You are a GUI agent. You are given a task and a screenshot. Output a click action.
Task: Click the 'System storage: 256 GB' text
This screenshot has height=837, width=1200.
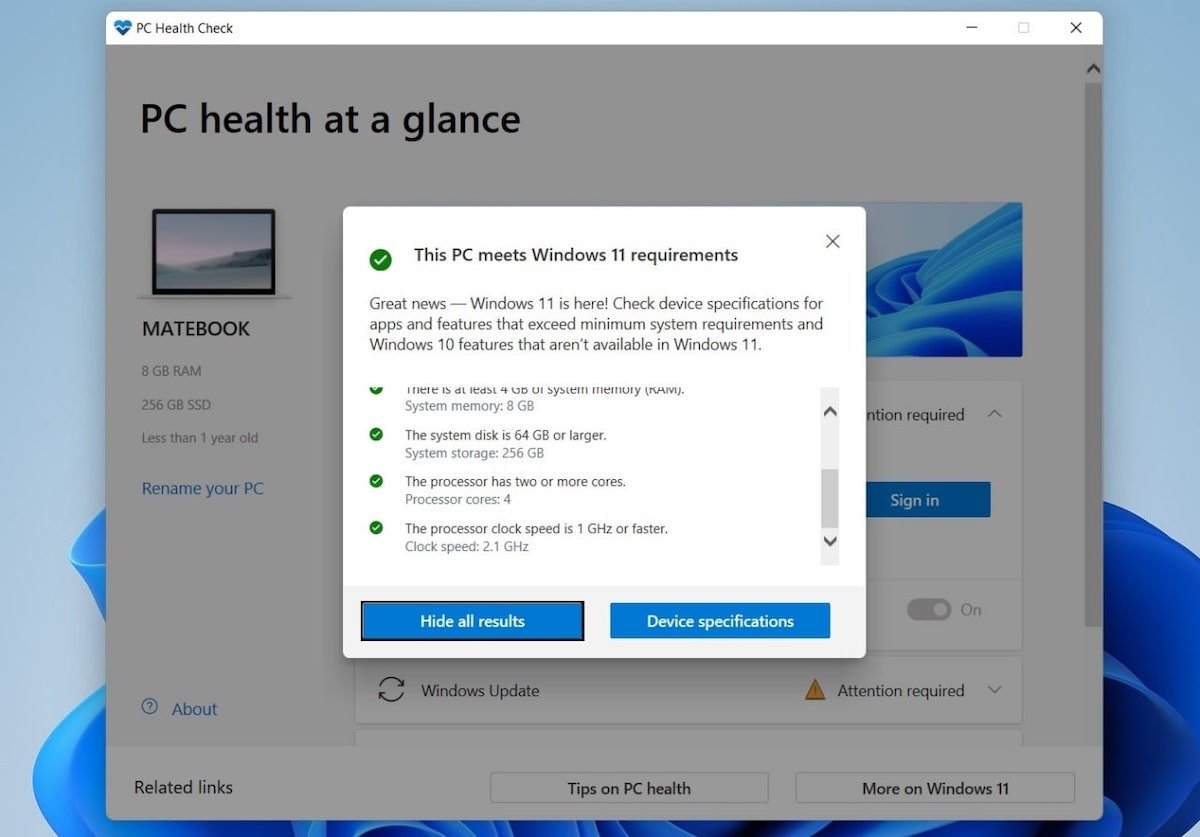474,453
